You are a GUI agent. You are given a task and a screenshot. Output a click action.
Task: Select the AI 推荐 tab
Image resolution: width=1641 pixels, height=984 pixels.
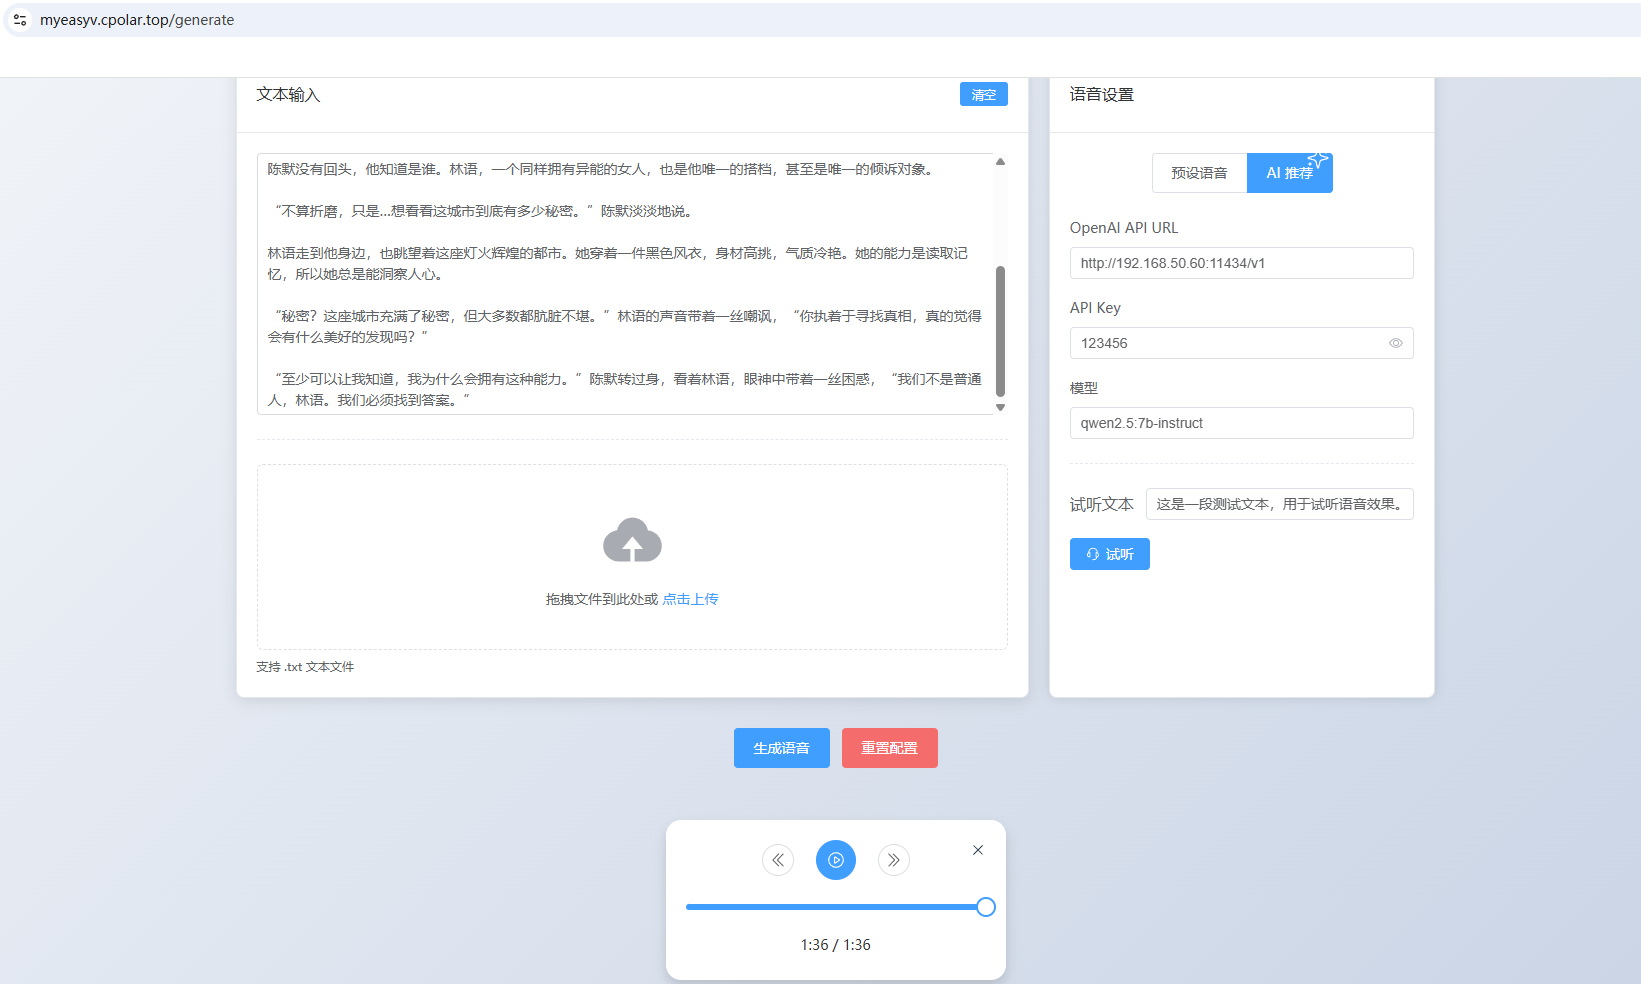[1289, 173]
